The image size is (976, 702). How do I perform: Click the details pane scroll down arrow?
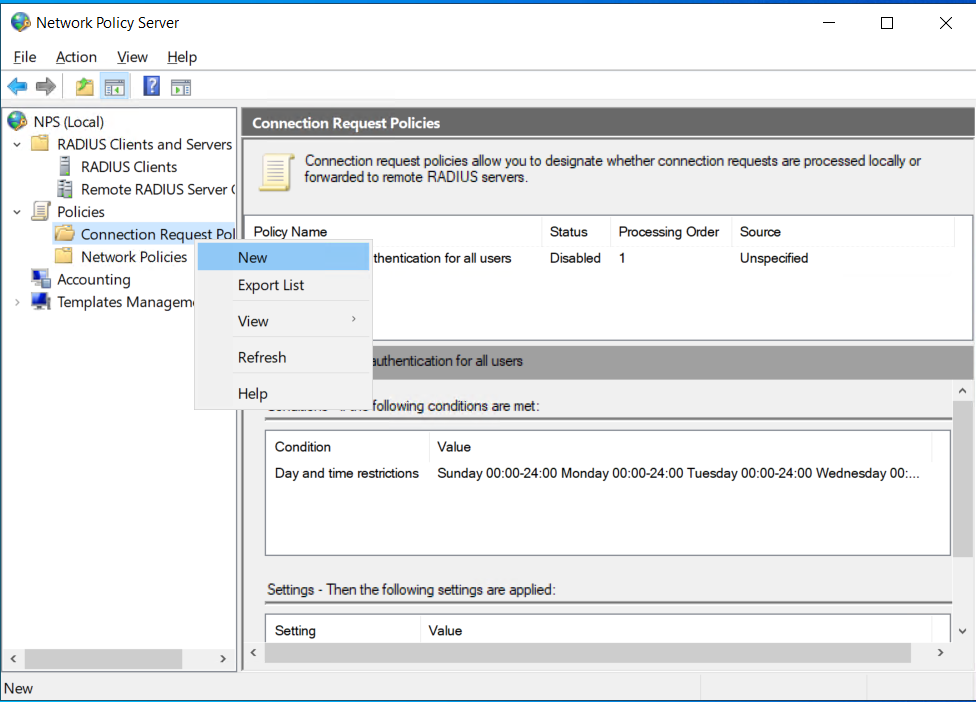click(x=962, y=631)
